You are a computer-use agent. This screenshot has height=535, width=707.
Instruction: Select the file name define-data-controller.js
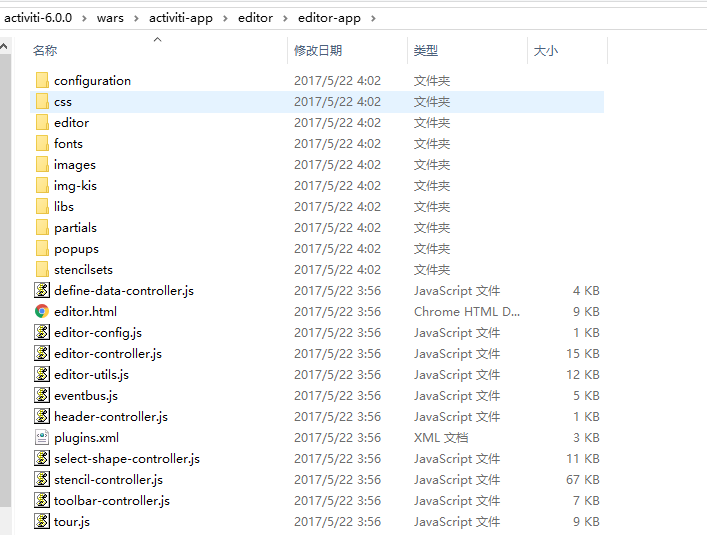124,291
